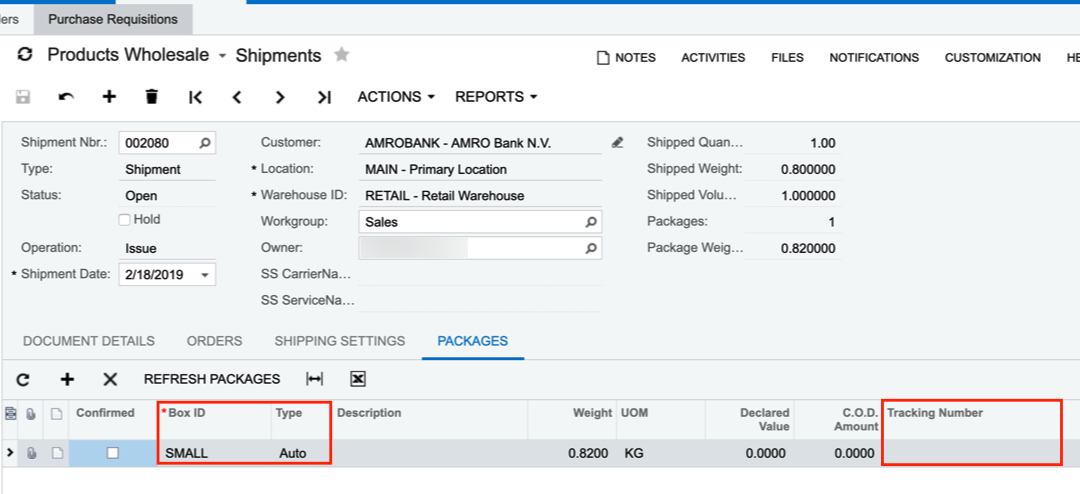Export packages grid to Excel
The image size is (1080, 494).
coord(358,379)
